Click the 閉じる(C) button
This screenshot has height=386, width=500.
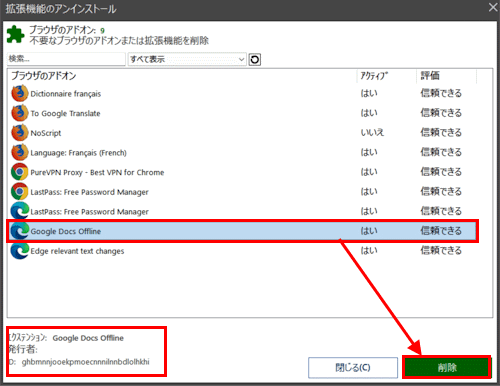pos(353,367)
